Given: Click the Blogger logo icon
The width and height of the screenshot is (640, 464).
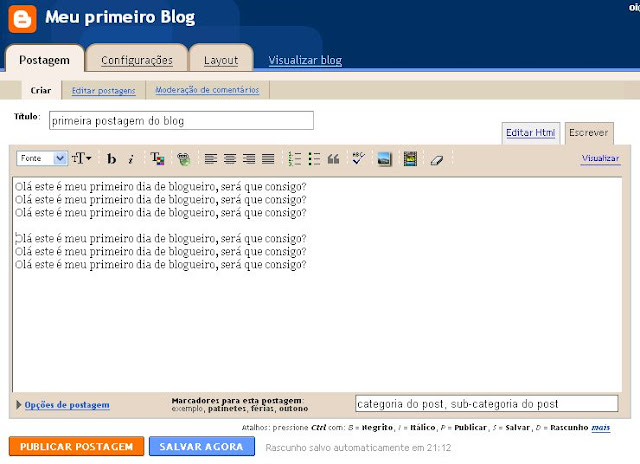Looking at the screenshot, I should [x=22, y=18].
